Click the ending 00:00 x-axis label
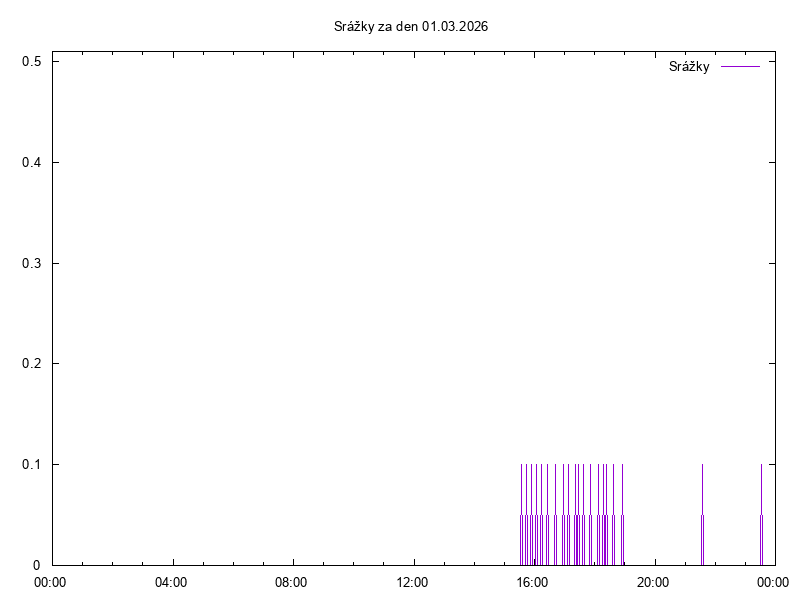Image resolution: width=800 pixels, height=600 pixels. (772, 582)
